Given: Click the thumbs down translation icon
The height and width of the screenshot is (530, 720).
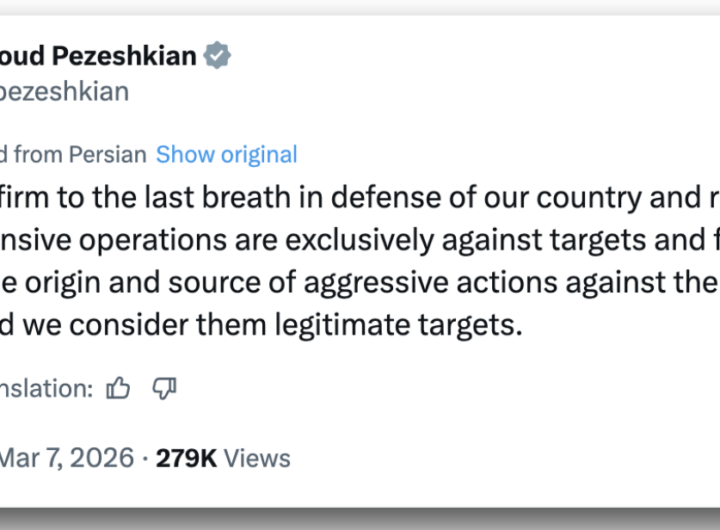Looking at the screenshot, I should coord(164,388).
